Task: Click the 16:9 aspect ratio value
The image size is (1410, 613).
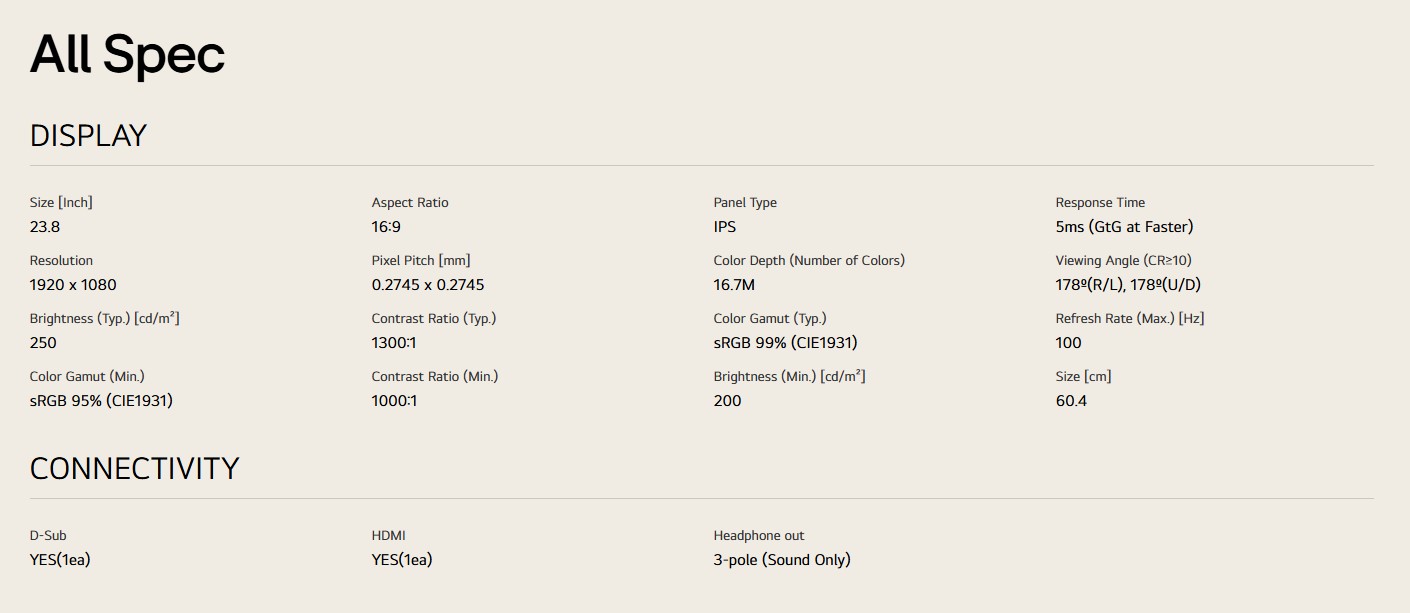Action: [386, 227]
